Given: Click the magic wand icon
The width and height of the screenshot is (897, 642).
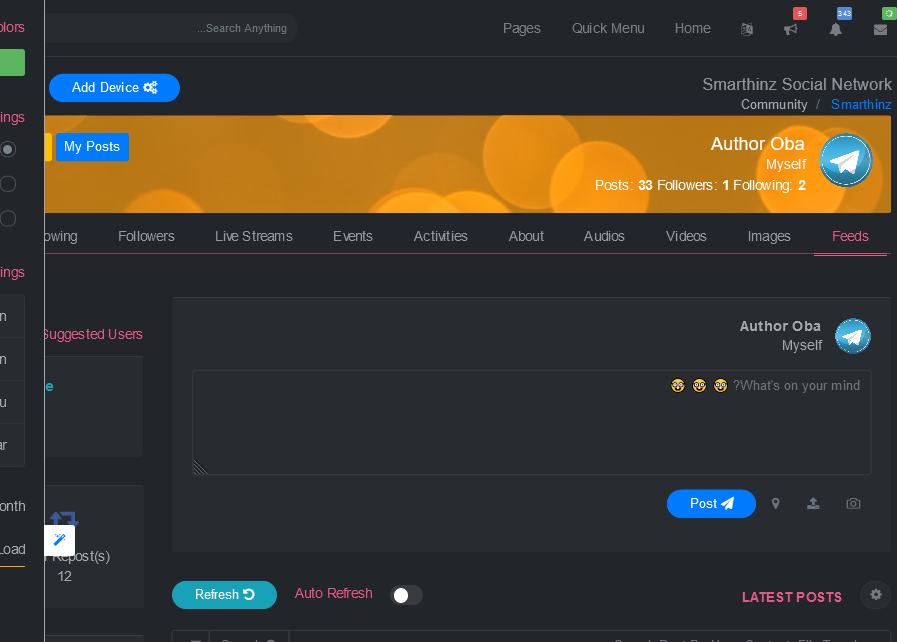Looking at the screenshot, I should pos(60,540).
